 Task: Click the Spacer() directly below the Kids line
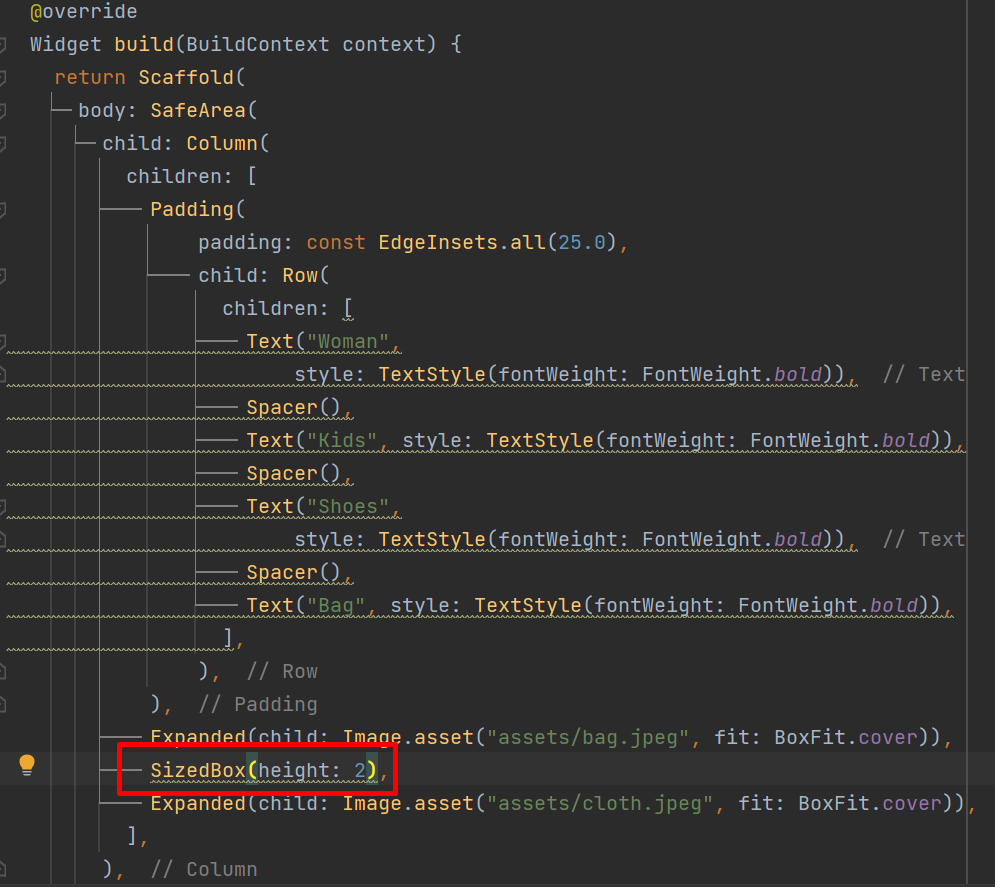(294, 473)
